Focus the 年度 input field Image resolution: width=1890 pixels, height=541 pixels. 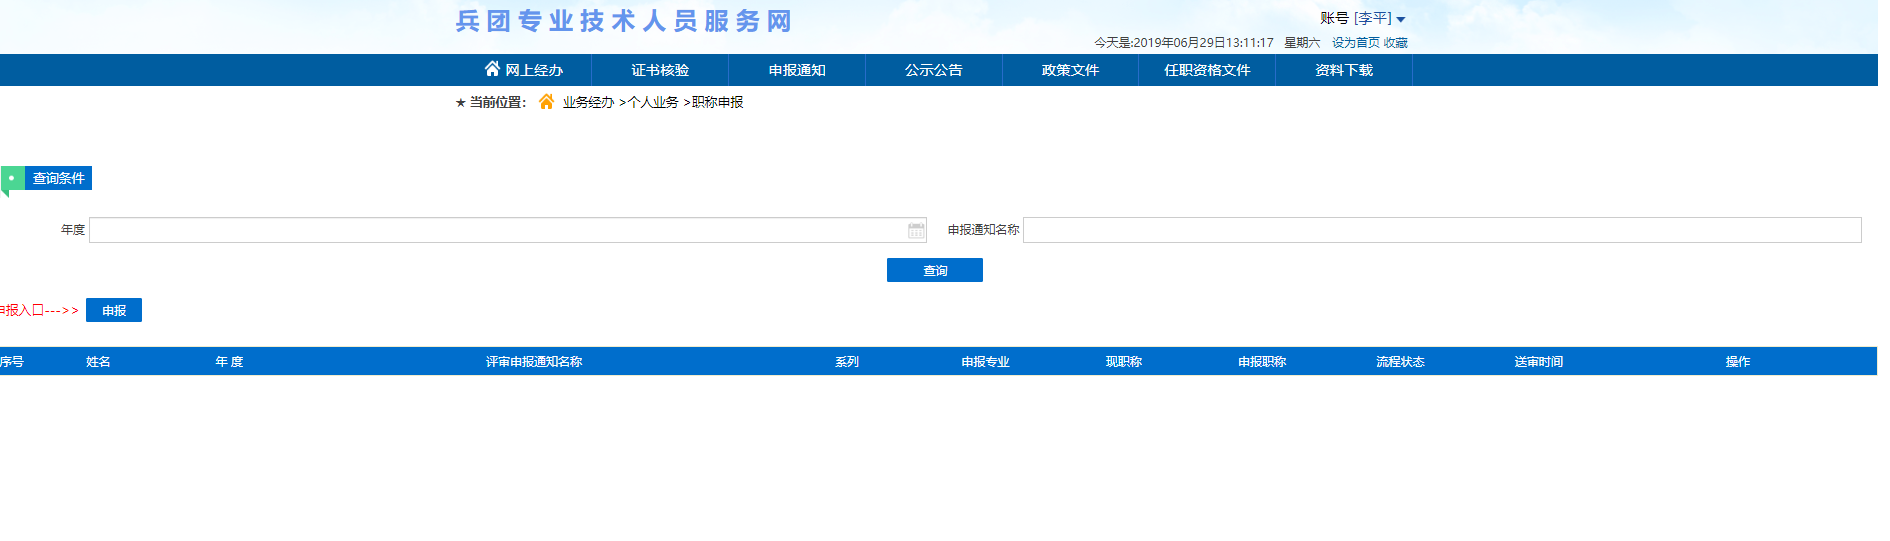click(x=497, y=231)
